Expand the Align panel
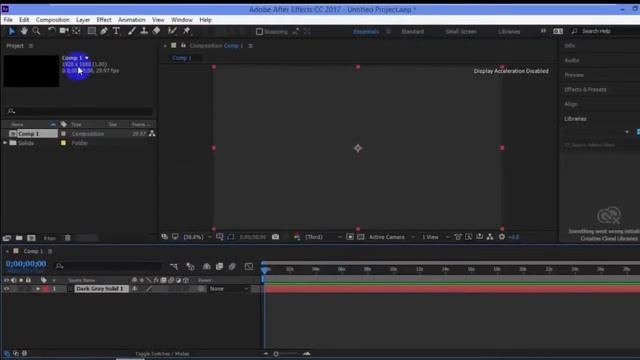The width and height of the screenshot is (640, 360). 571,104
